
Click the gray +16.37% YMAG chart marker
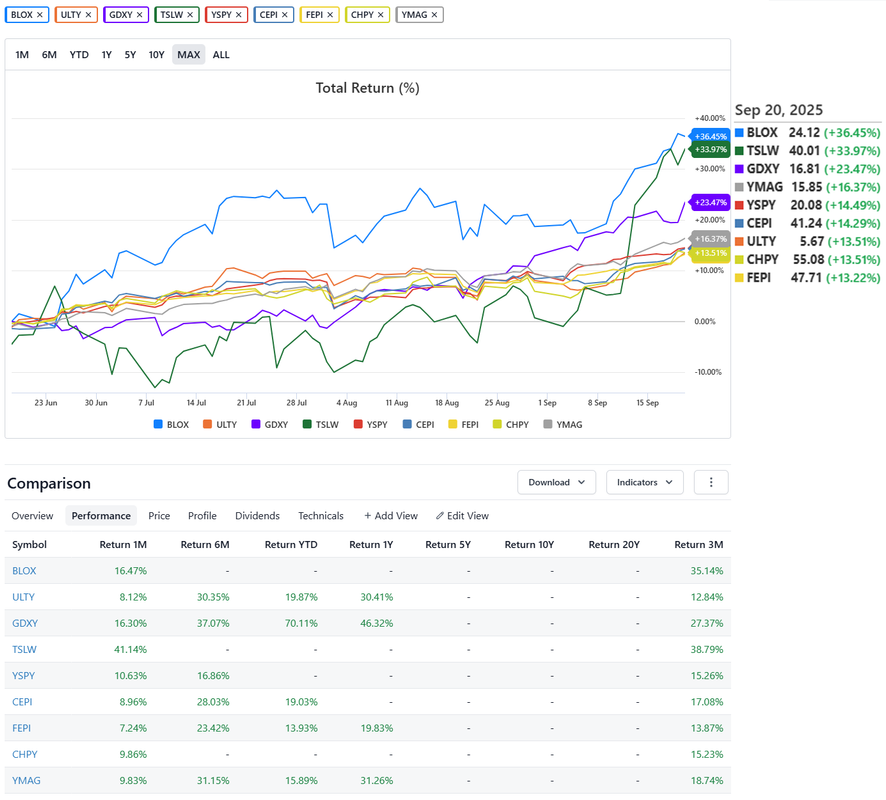point(710,239)
